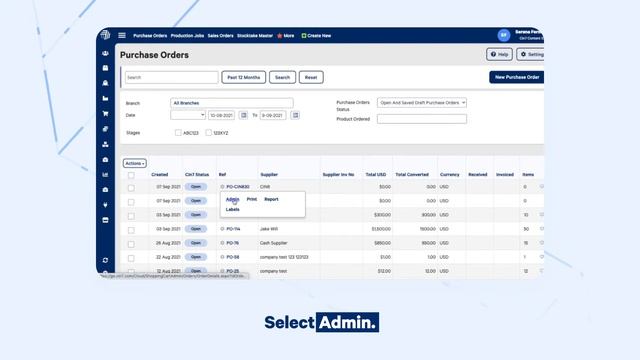Open the PO-114 reference link
This screenshot has width=640, height=360.
click(233, 229)
